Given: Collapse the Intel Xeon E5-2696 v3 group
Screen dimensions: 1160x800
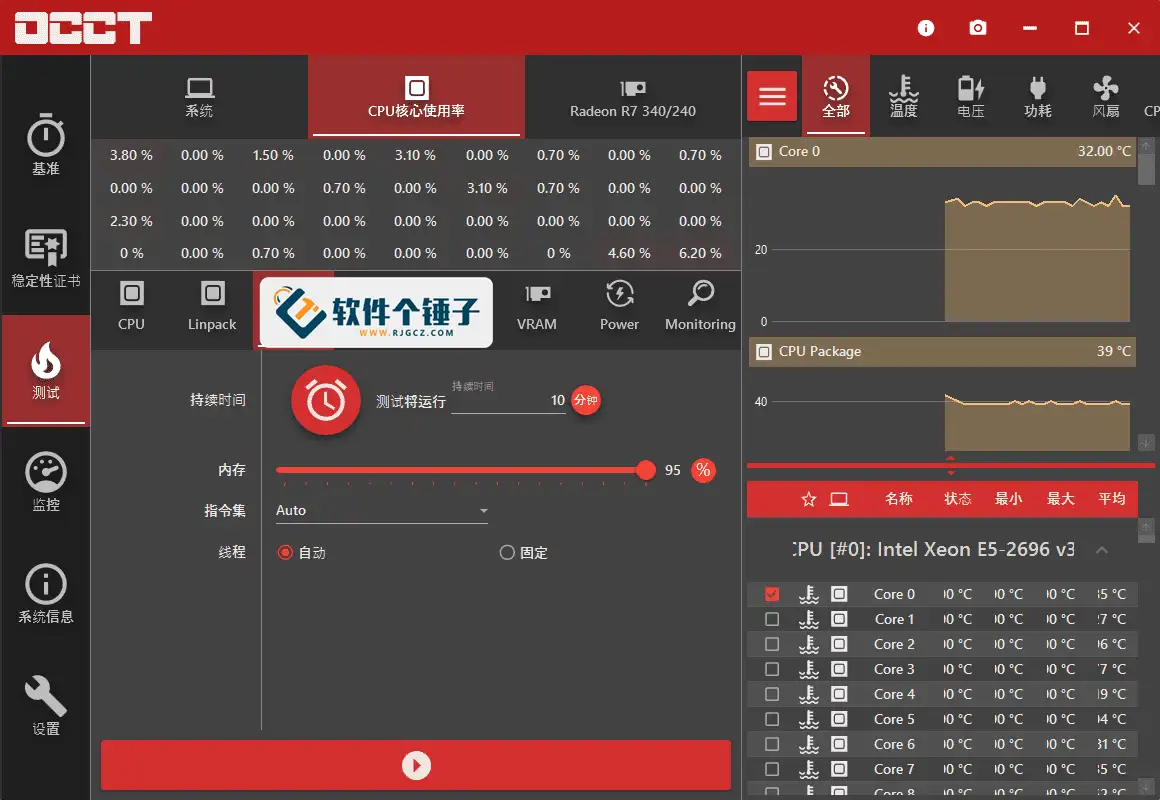Looking at the screenshot, I should (x=1102, y=550).
